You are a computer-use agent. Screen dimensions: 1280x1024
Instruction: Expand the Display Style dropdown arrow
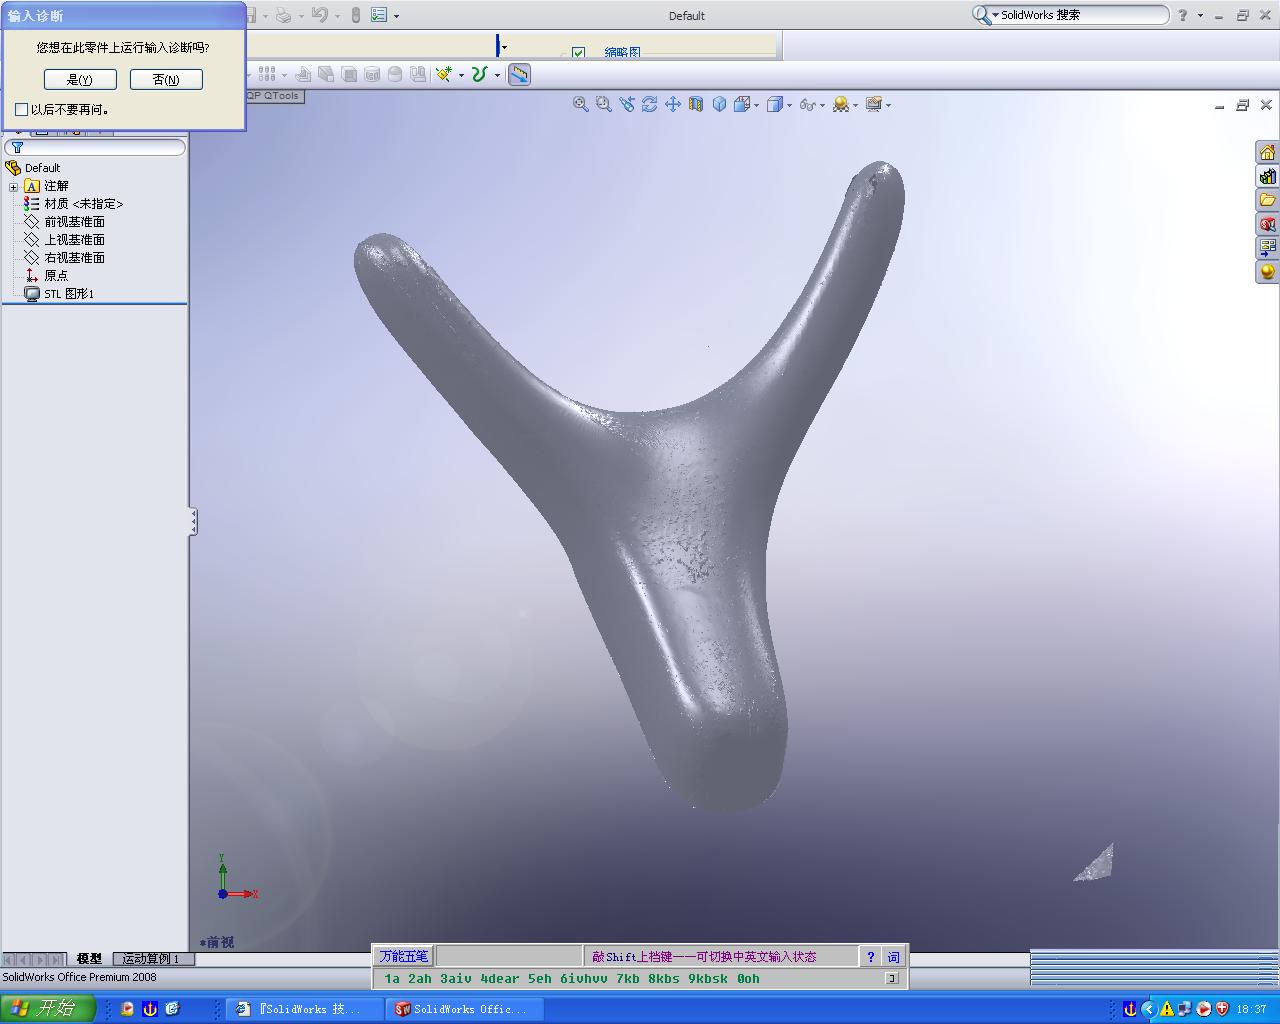click(789, 105)
